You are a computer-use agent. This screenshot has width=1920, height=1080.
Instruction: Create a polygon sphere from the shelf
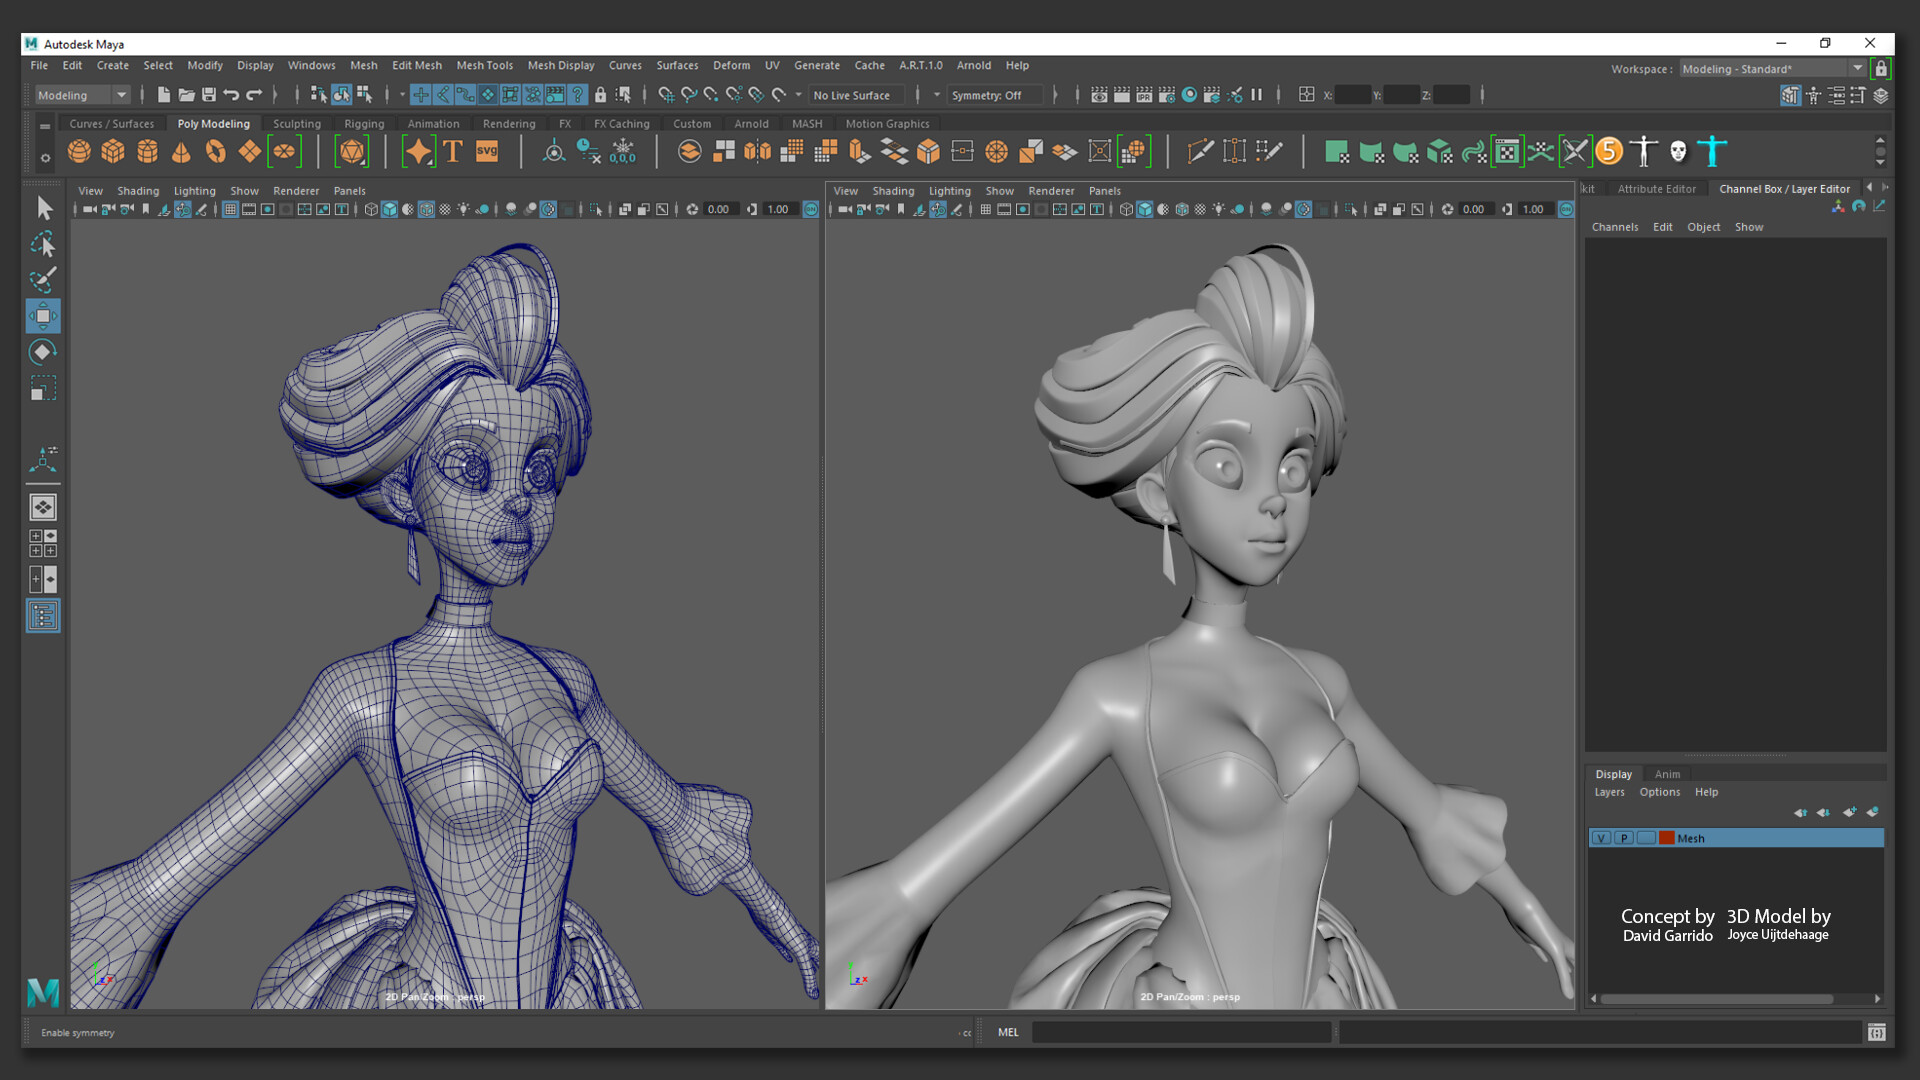(x=79, y=152)
